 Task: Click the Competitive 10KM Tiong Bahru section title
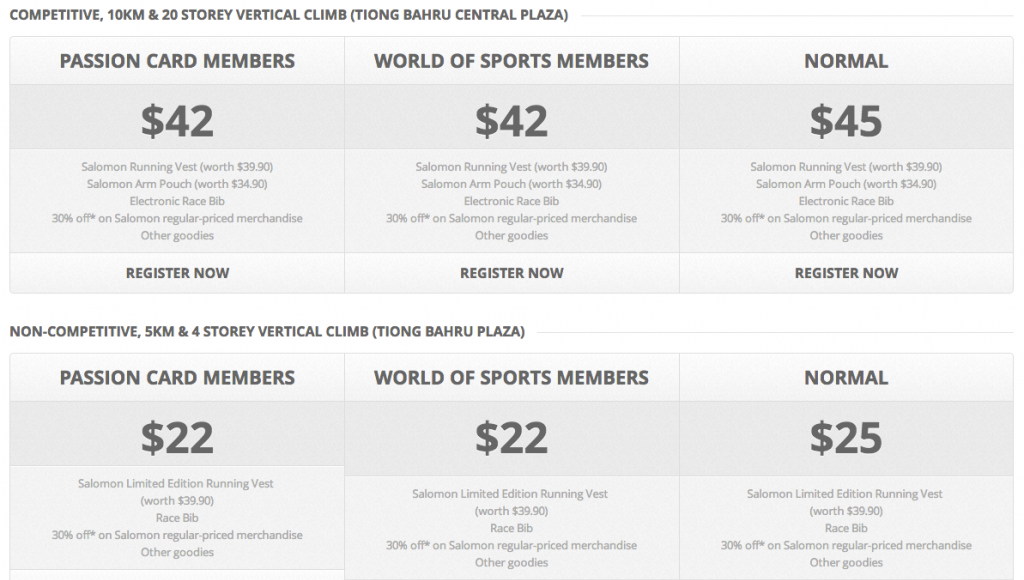coord(289,14)
